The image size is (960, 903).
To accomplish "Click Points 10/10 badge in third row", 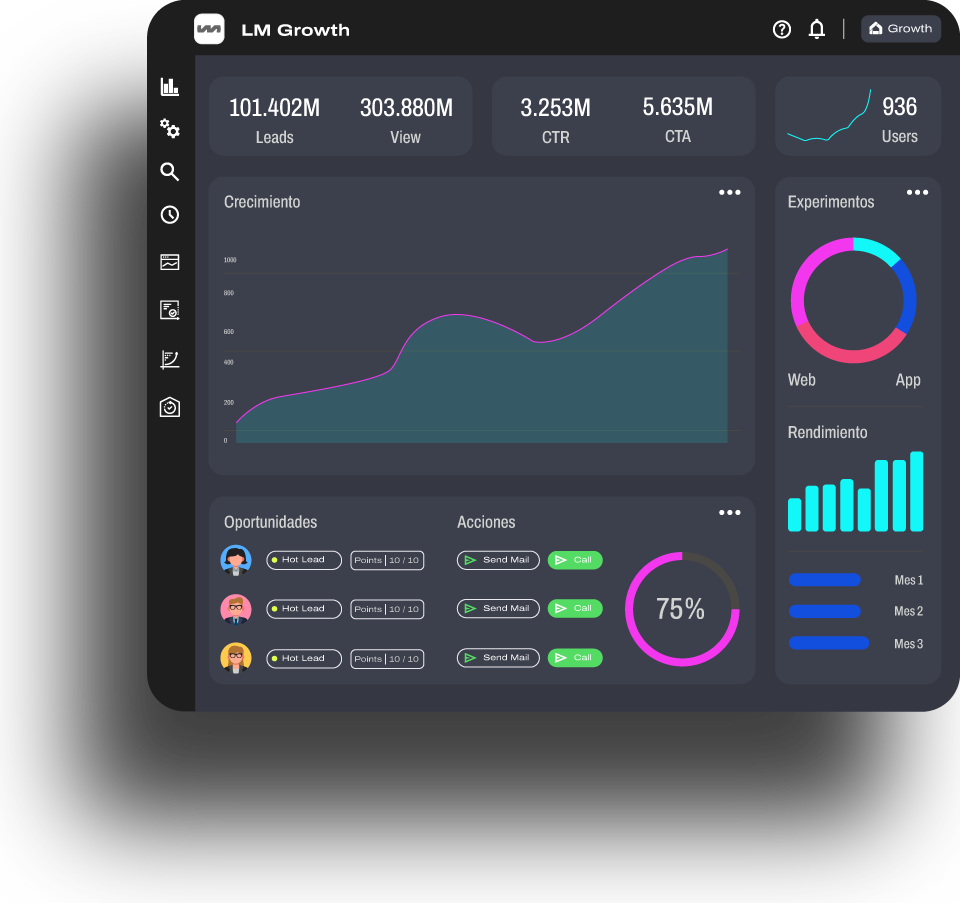I will [387, 659].
